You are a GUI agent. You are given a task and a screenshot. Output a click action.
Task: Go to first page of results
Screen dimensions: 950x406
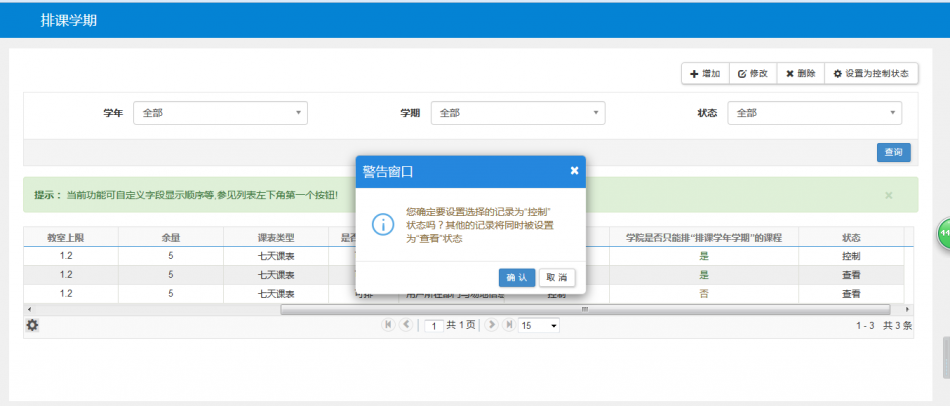[x=388, y=325]
